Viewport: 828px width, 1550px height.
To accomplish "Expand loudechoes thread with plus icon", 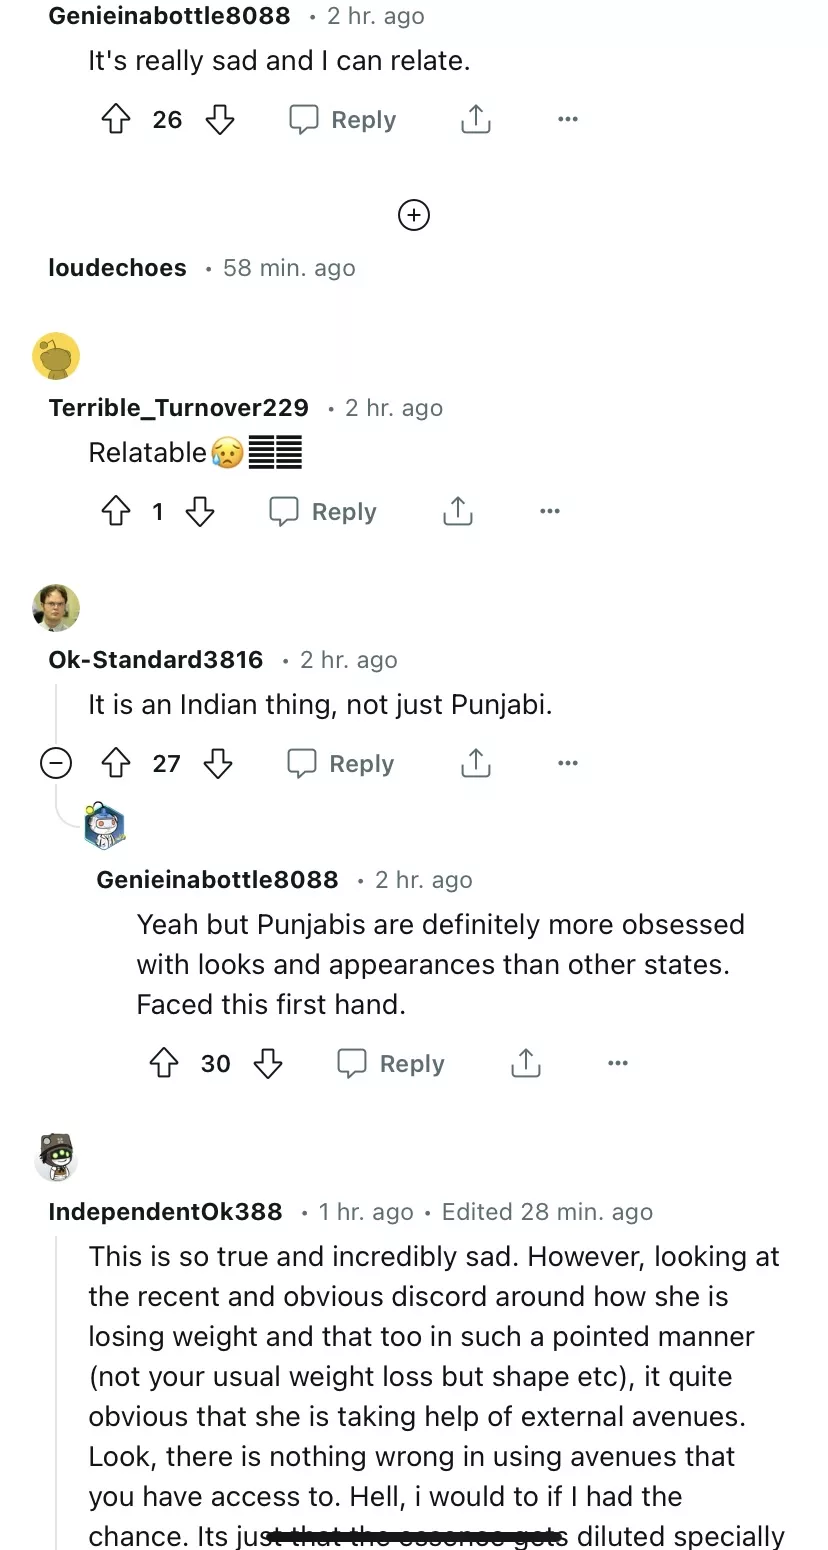I will pos(414,215).
